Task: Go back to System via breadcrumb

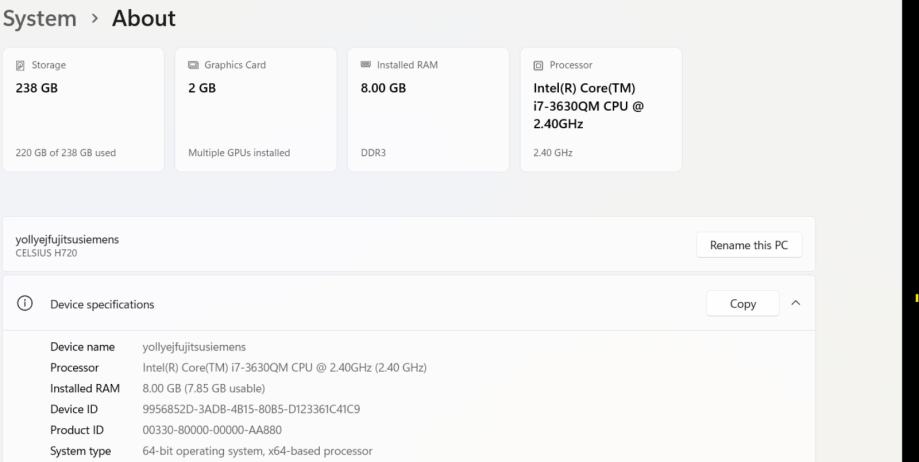Action: click(x=40, y=18)
